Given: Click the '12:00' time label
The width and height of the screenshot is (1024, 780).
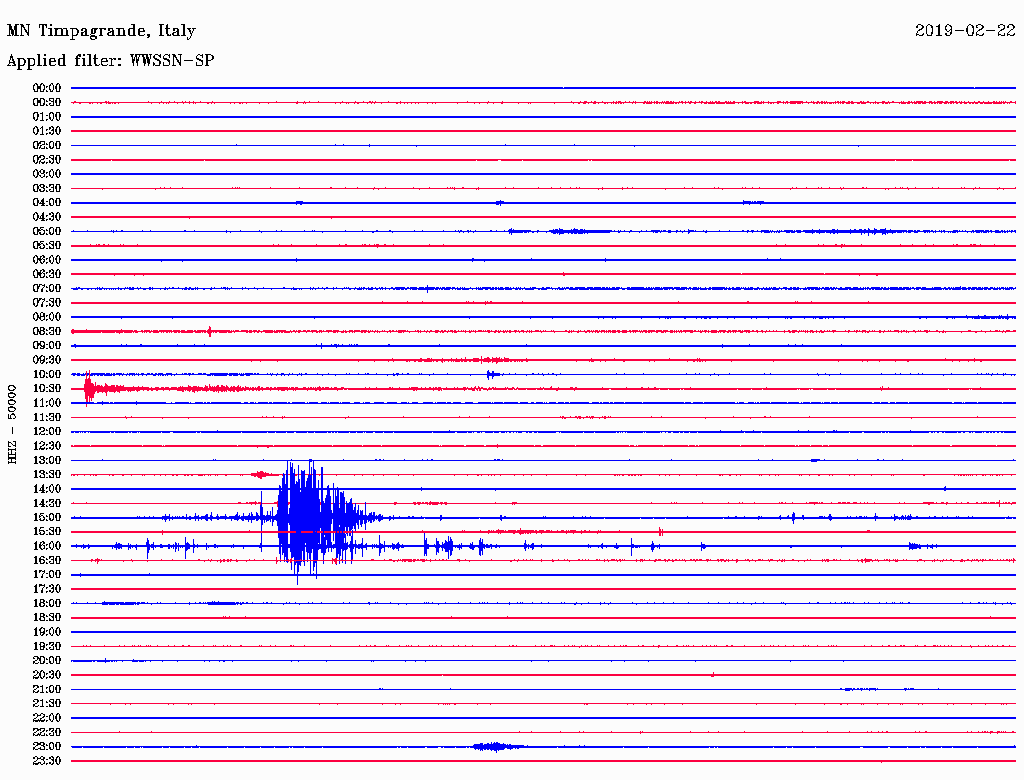Looking at the screenshot, I should click(x=46, y=431).
